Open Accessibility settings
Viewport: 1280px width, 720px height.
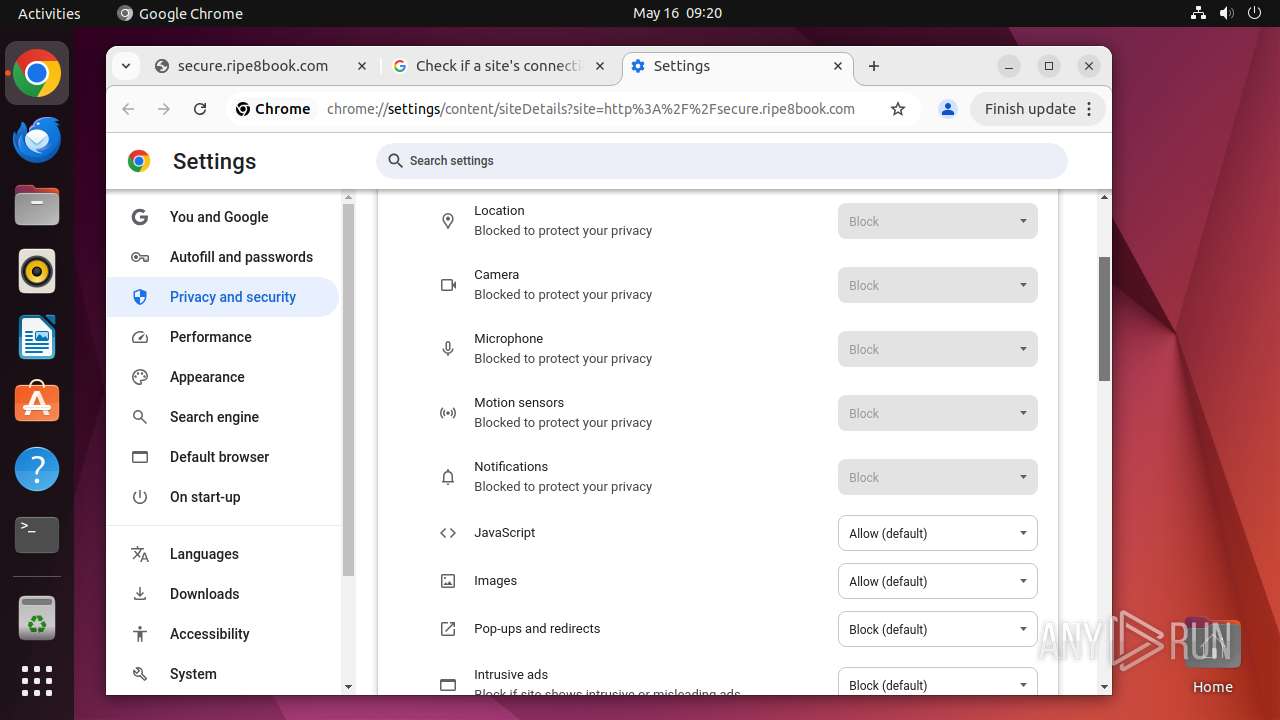pyautogui.click(x=223, y=634)
